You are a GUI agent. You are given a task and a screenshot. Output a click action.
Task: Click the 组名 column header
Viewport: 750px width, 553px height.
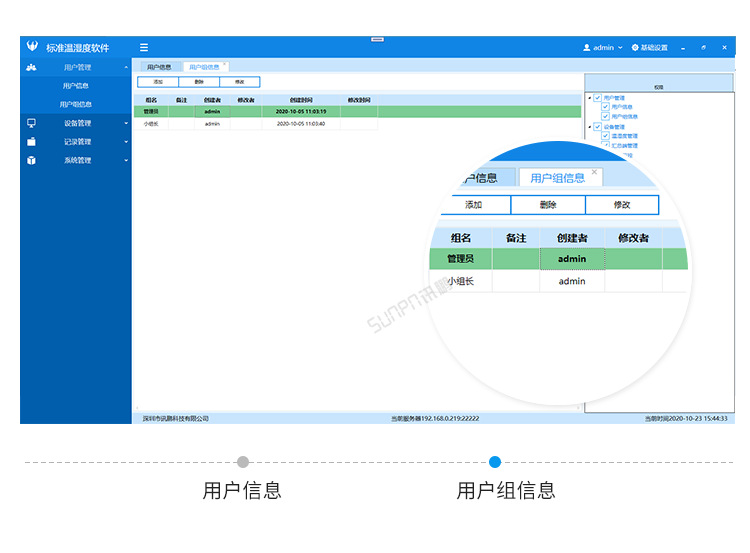click(x=151, y=100)
